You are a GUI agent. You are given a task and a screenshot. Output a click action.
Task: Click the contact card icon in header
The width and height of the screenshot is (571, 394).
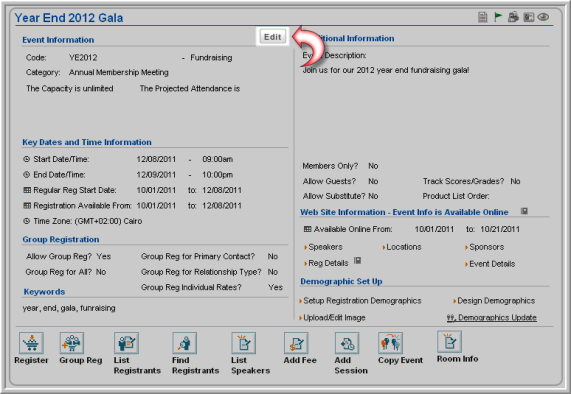point(528,17)
